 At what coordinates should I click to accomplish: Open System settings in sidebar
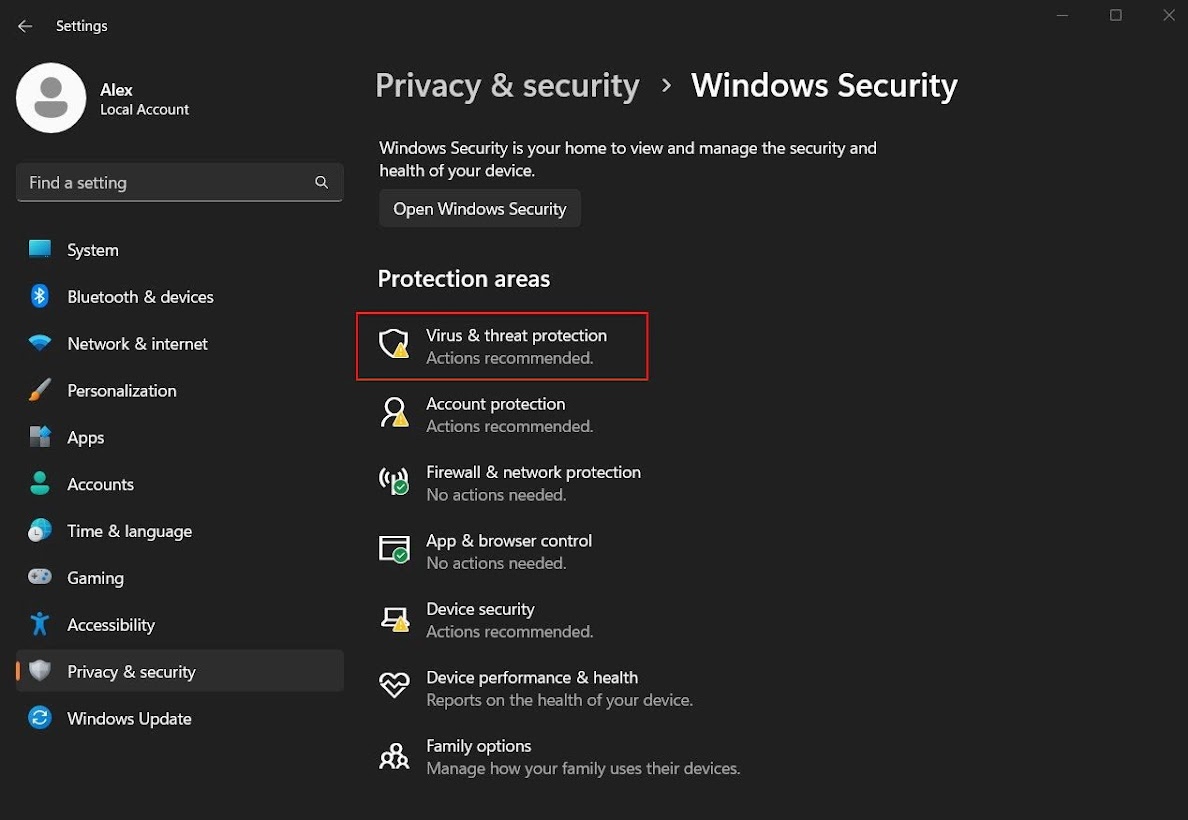[92, 250]
